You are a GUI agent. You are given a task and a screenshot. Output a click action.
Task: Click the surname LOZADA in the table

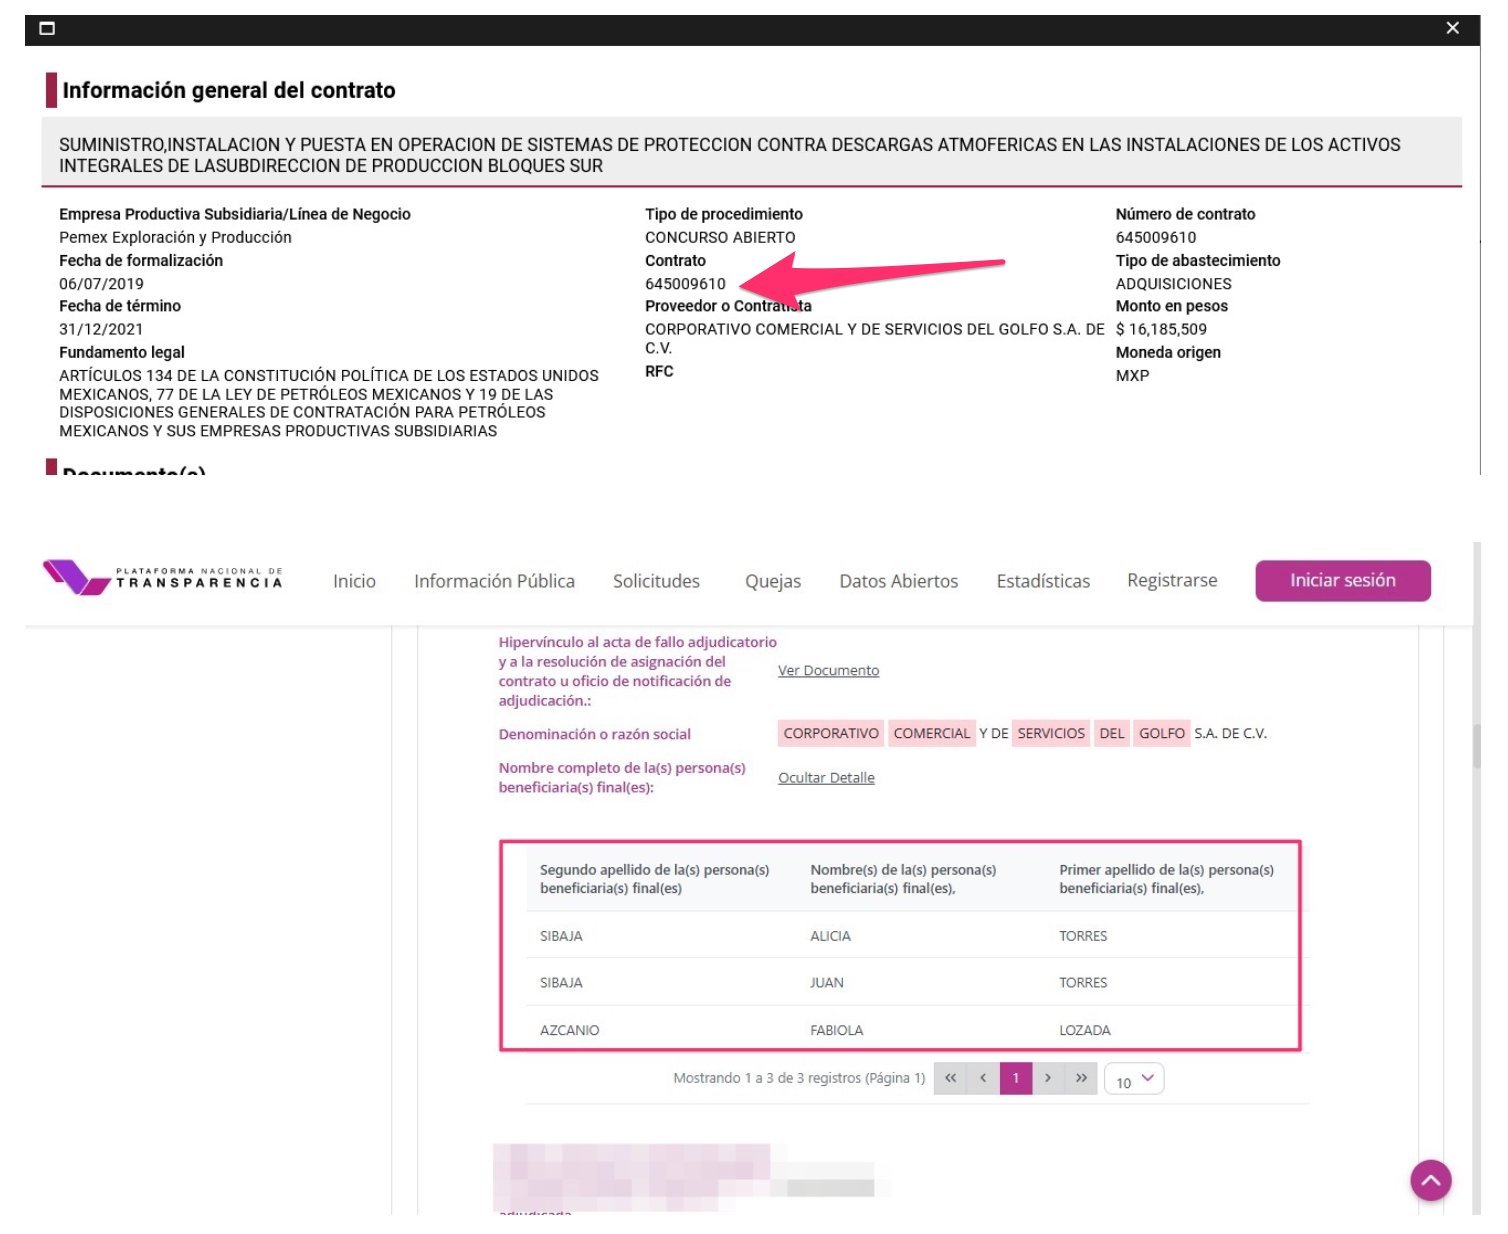(x=1085, y=1030)
